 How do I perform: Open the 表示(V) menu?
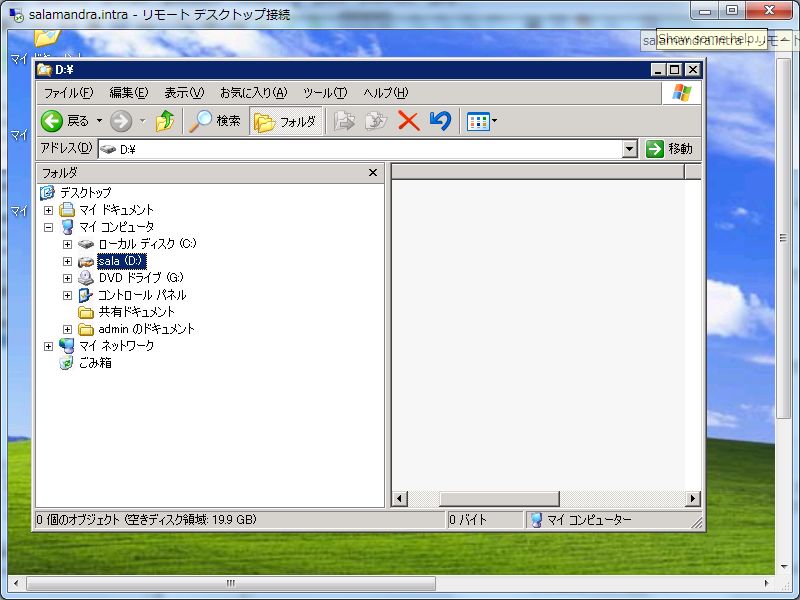click(184, 93)
